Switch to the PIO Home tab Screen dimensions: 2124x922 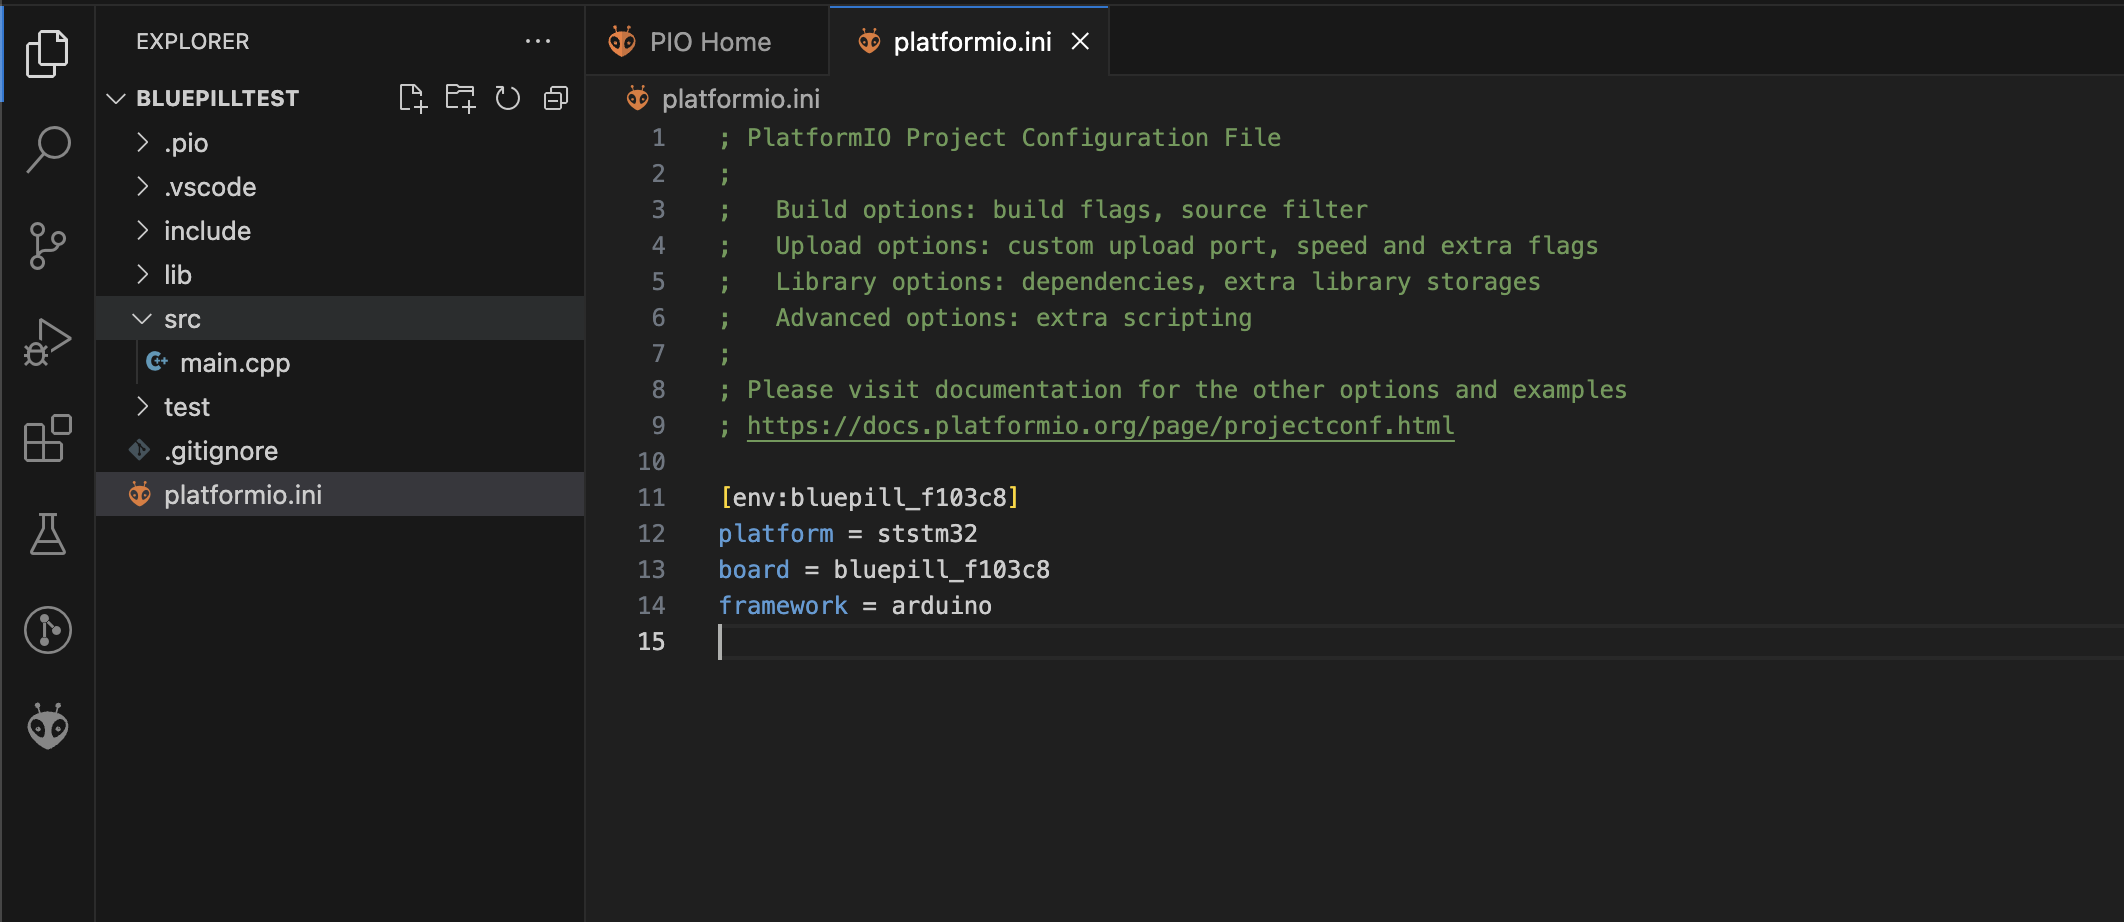(708, 42)
